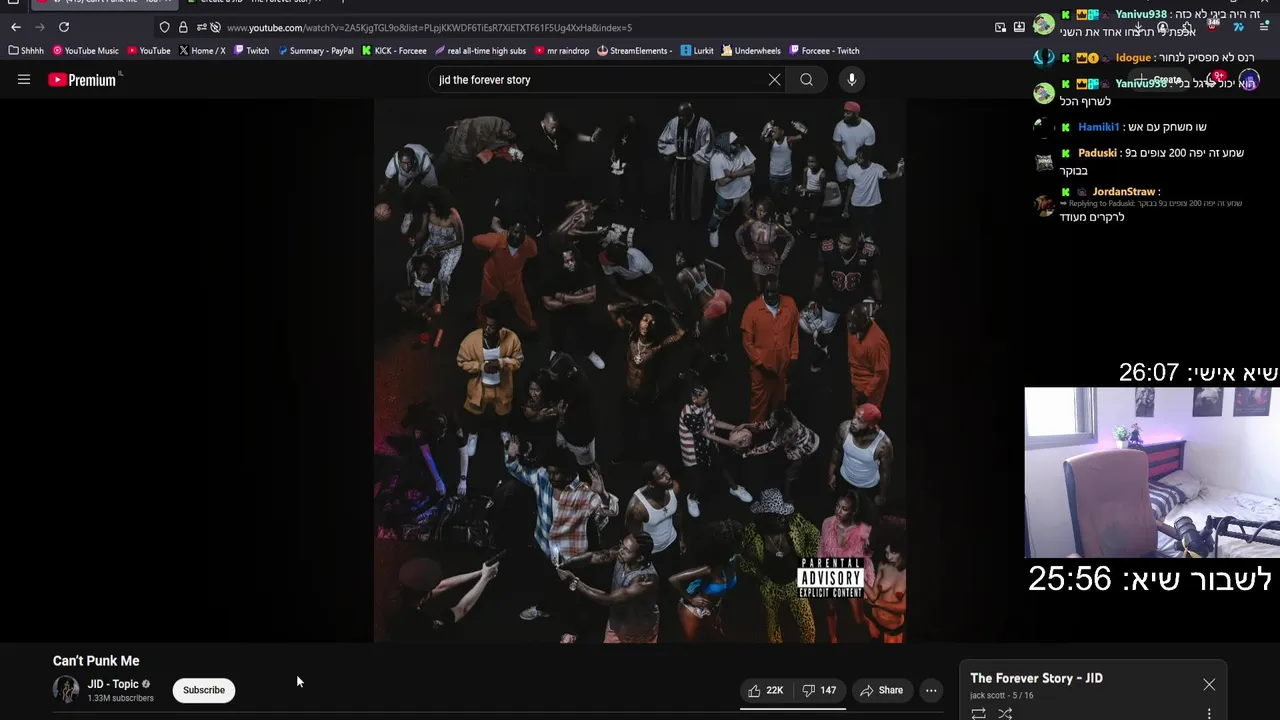The height and width of the screenshot is (720, 1280).
Task: Click the YouTube Premium logo
Action: [x=84, y=80]
